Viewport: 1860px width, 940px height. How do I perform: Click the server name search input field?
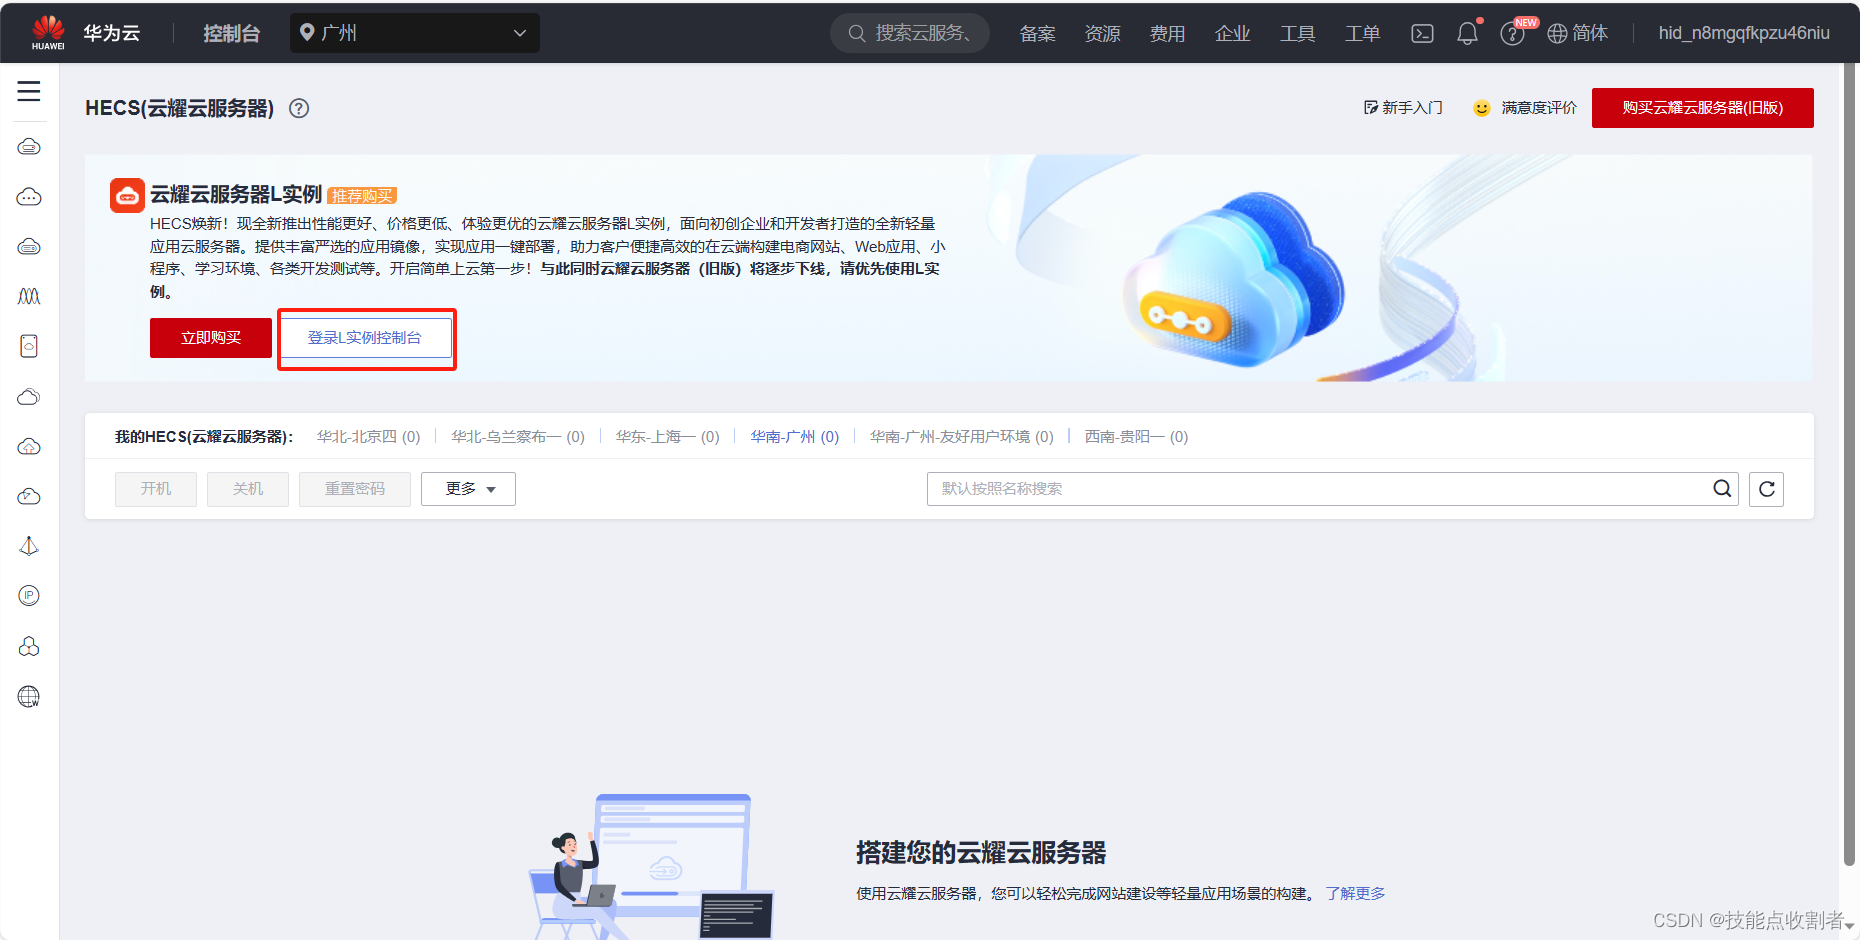[1300, 489]
